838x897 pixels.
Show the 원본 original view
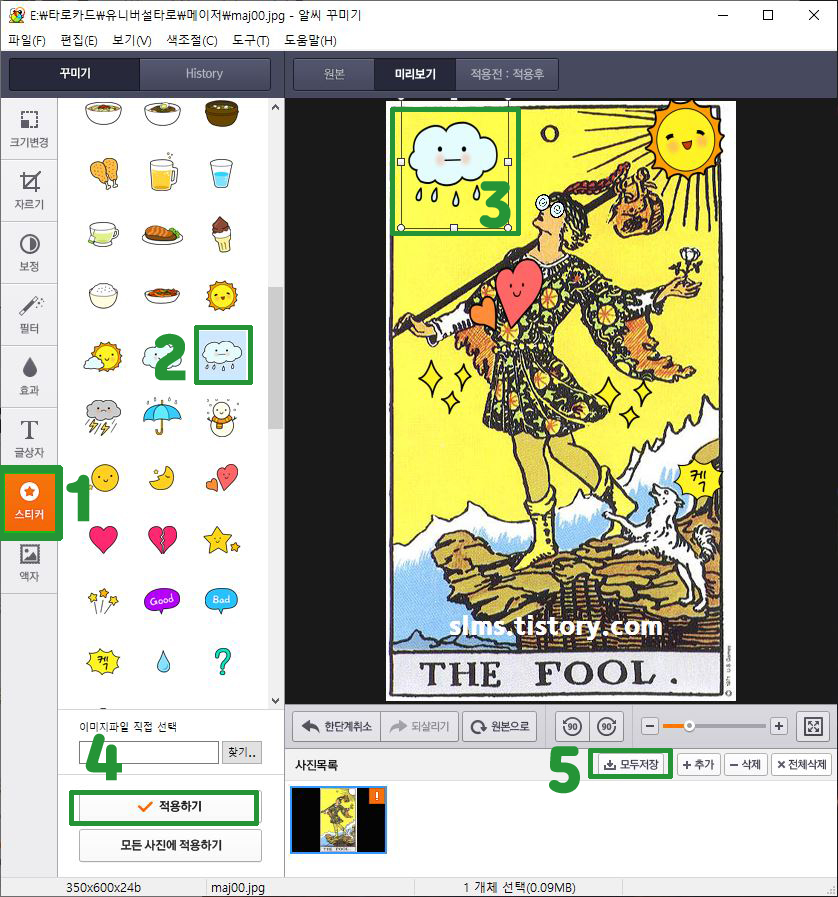coord(334,74)
